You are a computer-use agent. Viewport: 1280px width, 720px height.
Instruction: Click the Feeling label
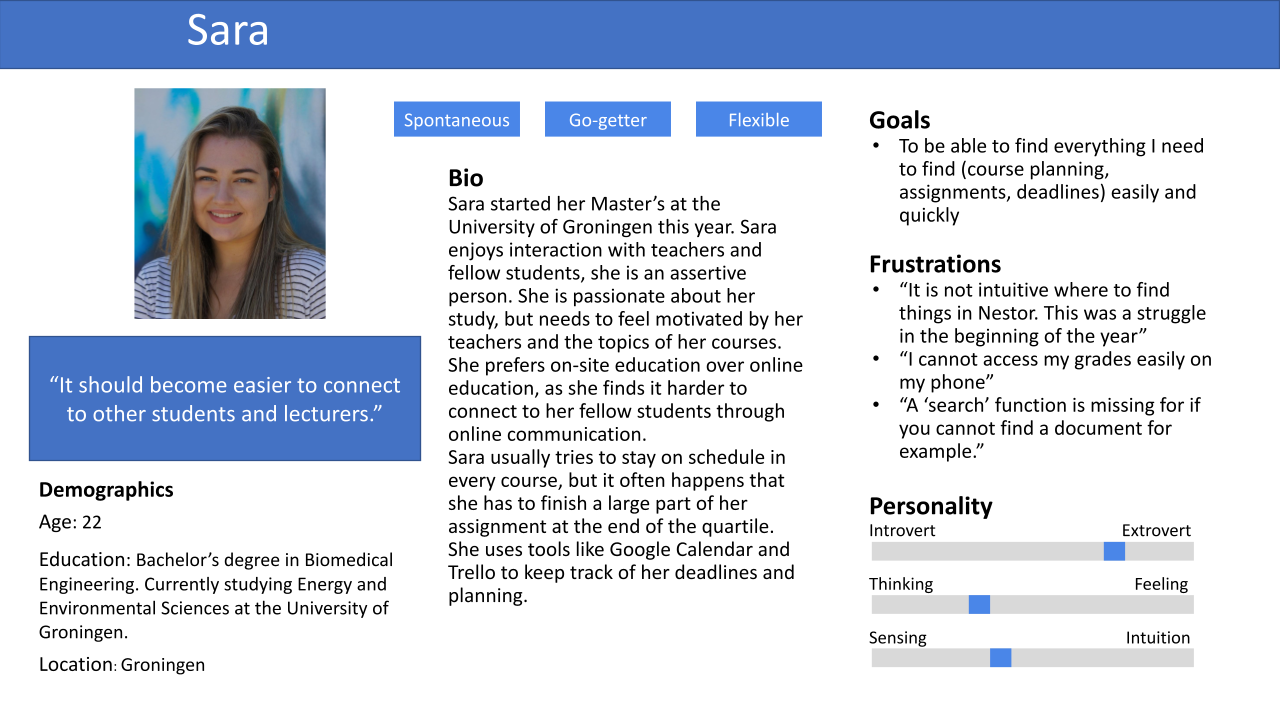1161,584
